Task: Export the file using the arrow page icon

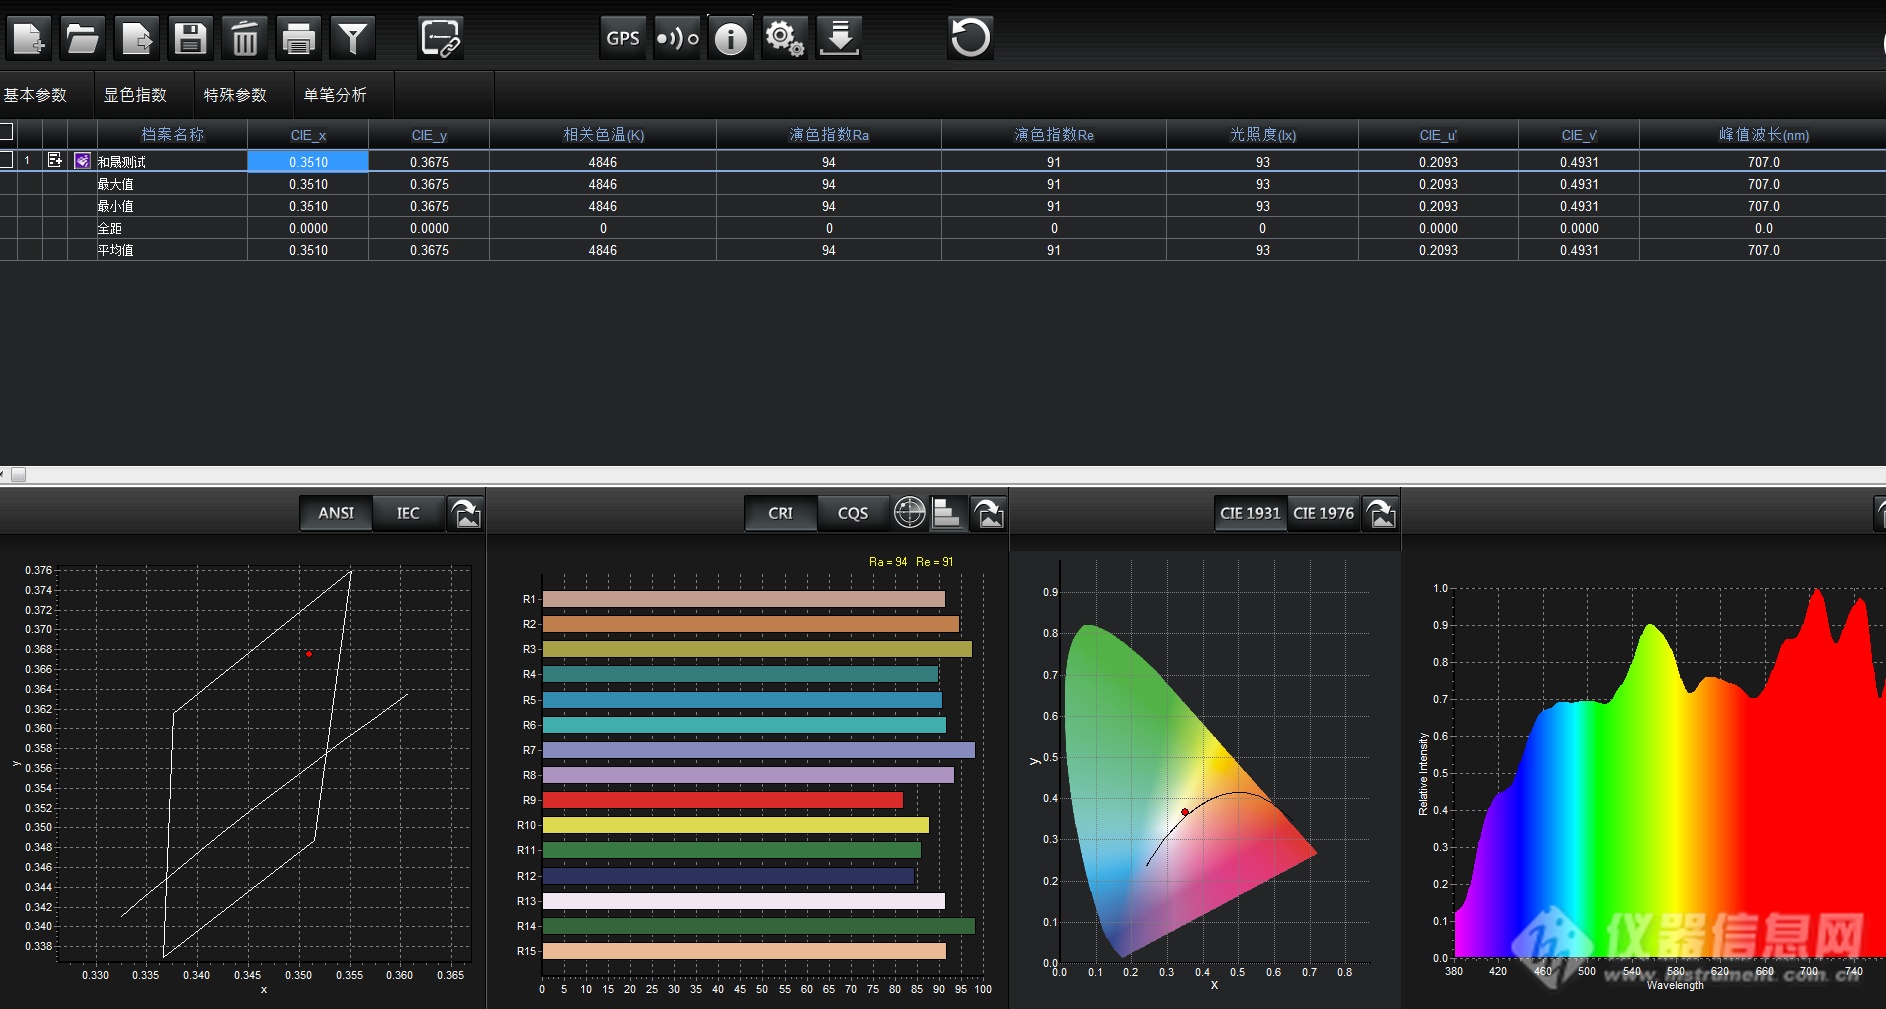Action: pos(137,39)
